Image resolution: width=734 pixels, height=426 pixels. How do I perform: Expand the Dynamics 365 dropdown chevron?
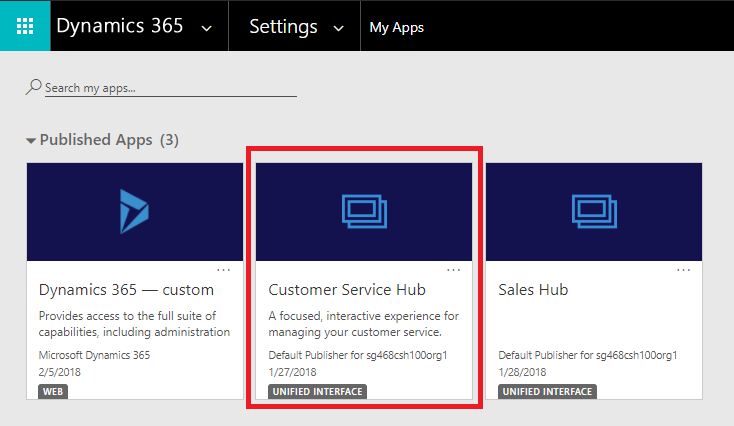click(207, 28)
